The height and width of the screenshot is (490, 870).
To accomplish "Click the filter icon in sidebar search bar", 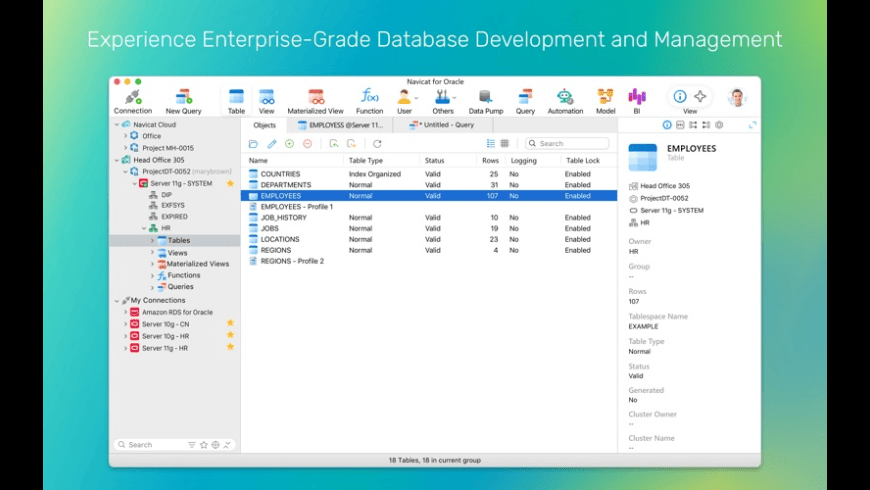I will pyautogui.click(x=191, y=444).
